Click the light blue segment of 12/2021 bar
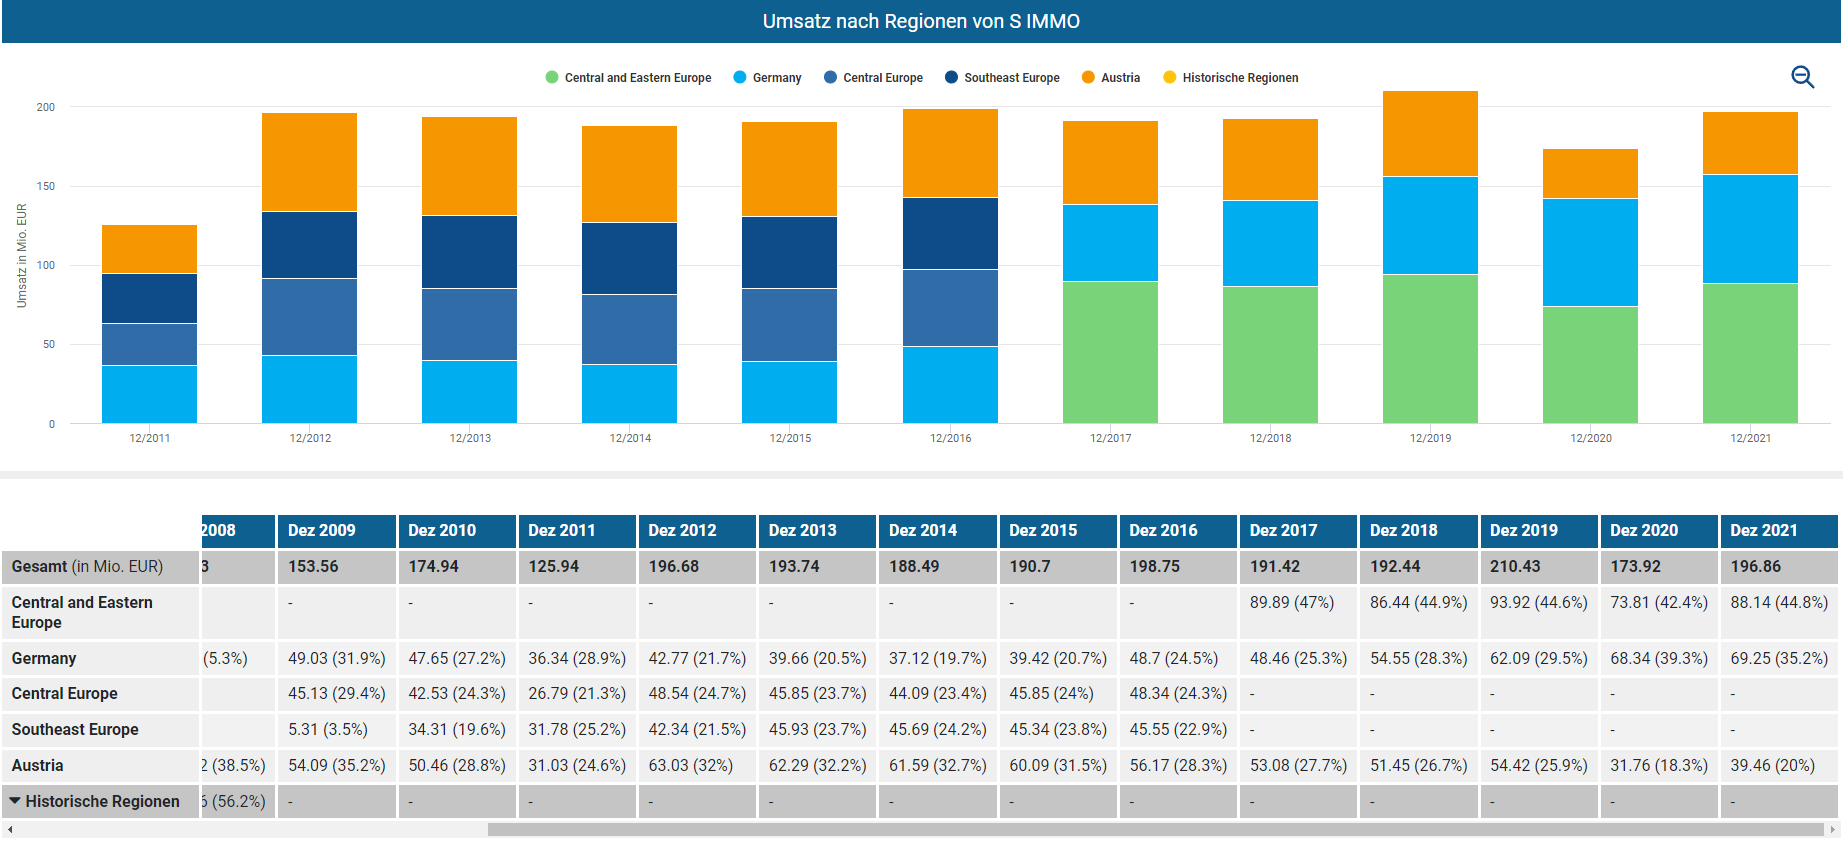 pyautogui.click(x=1750, y=229)
